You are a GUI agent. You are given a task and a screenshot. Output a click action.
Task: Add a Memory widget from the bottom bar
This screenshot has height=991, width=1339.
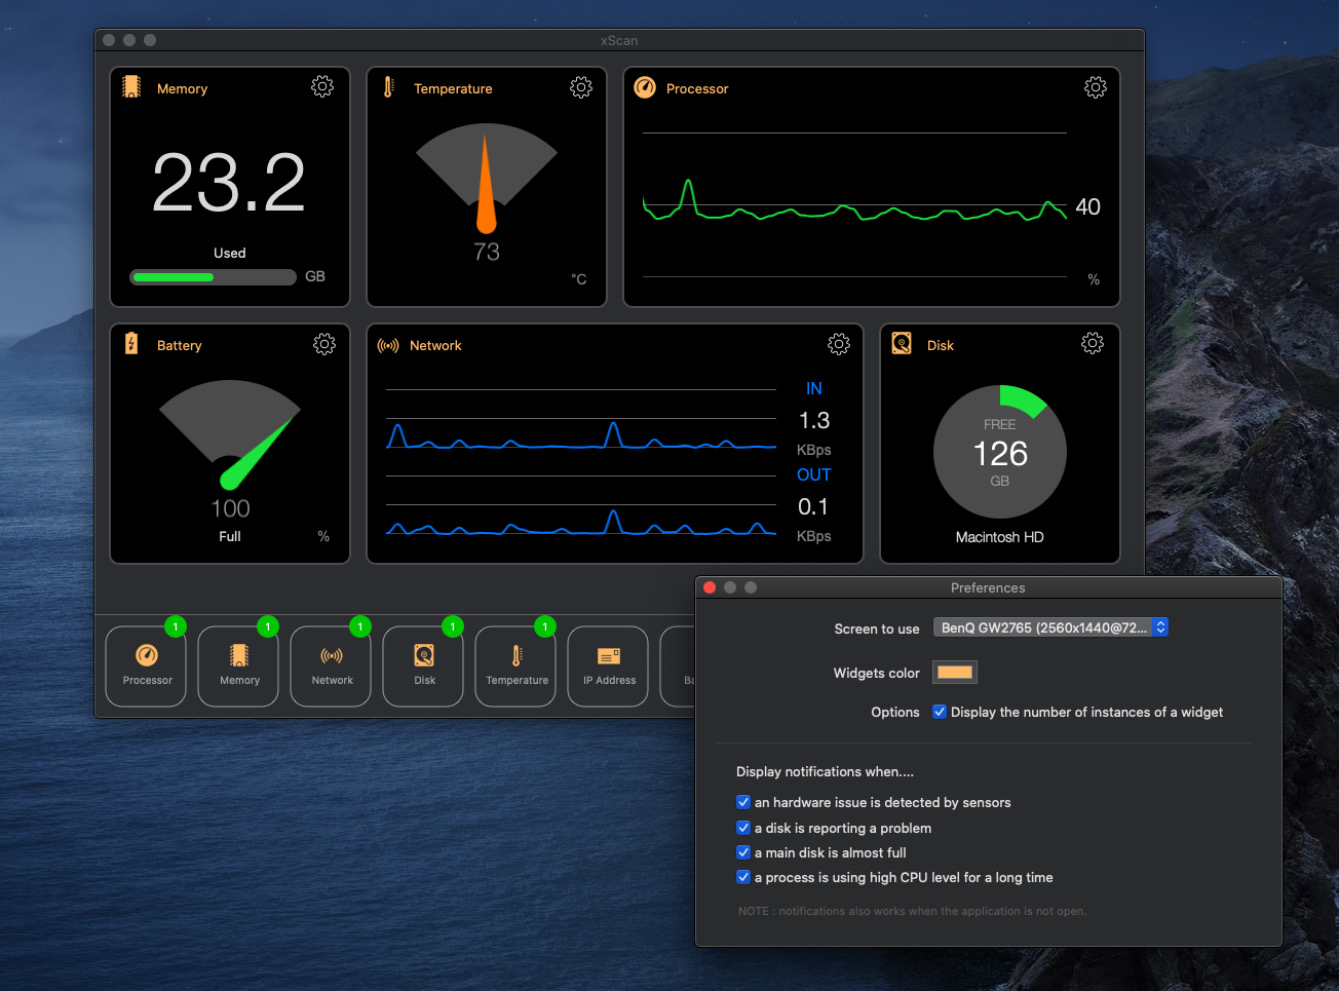coord(240,665)
